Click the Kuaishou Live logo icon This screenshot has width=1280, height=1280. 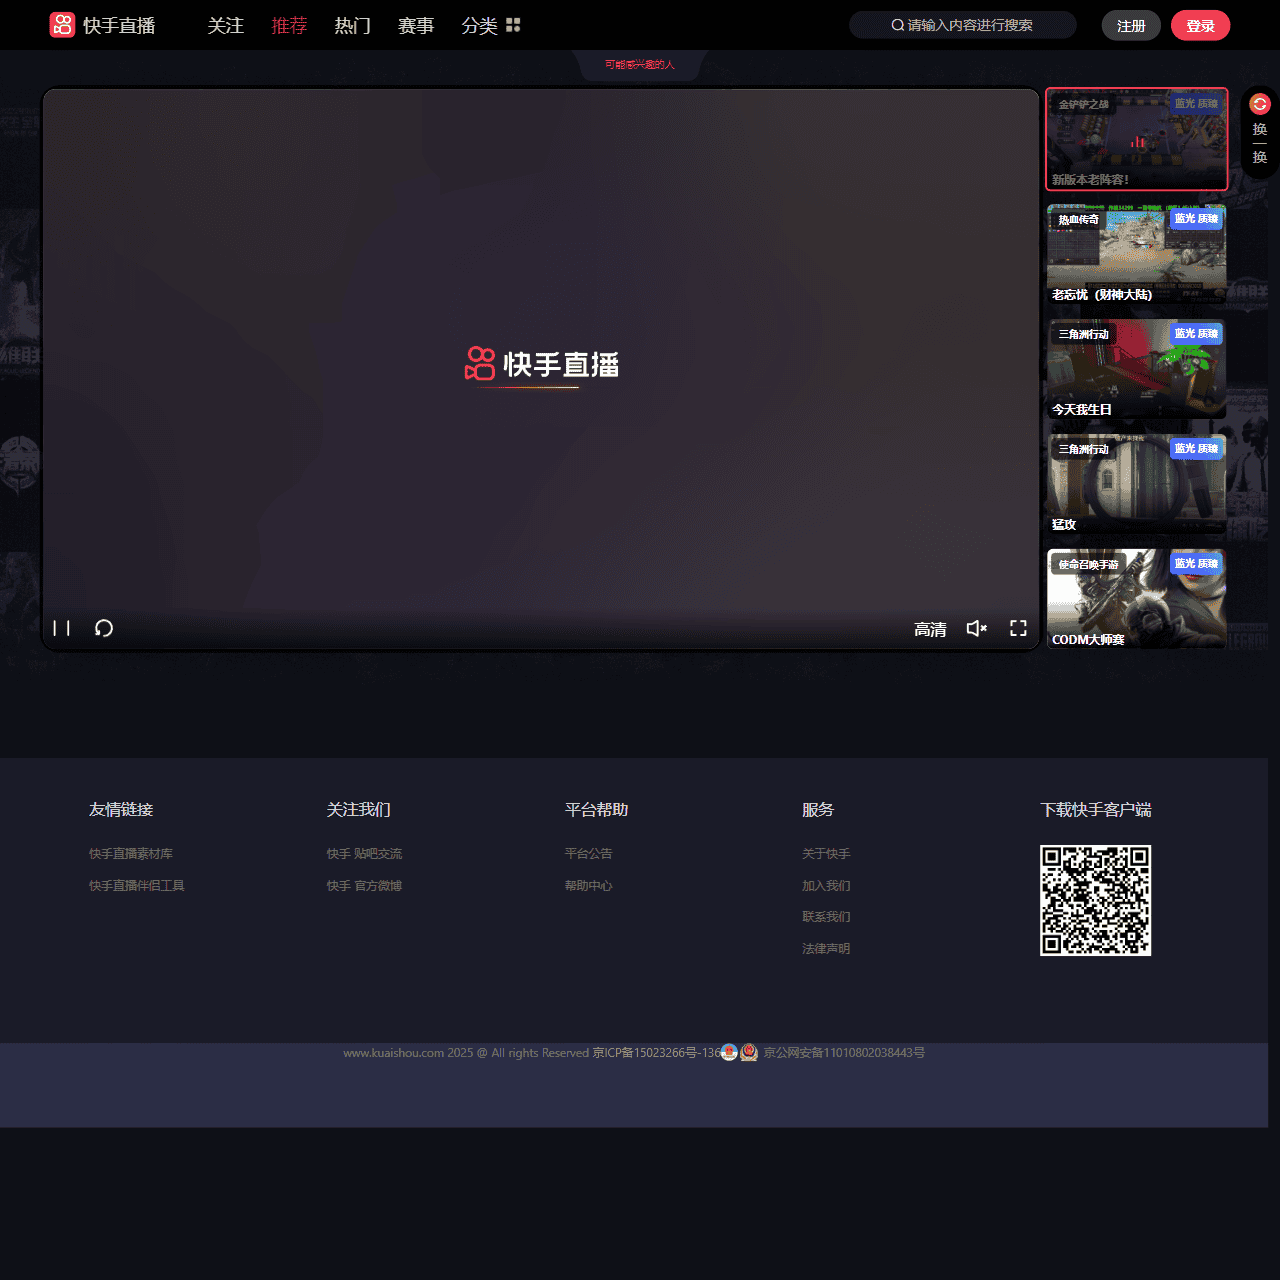click(x=62, y=25)
